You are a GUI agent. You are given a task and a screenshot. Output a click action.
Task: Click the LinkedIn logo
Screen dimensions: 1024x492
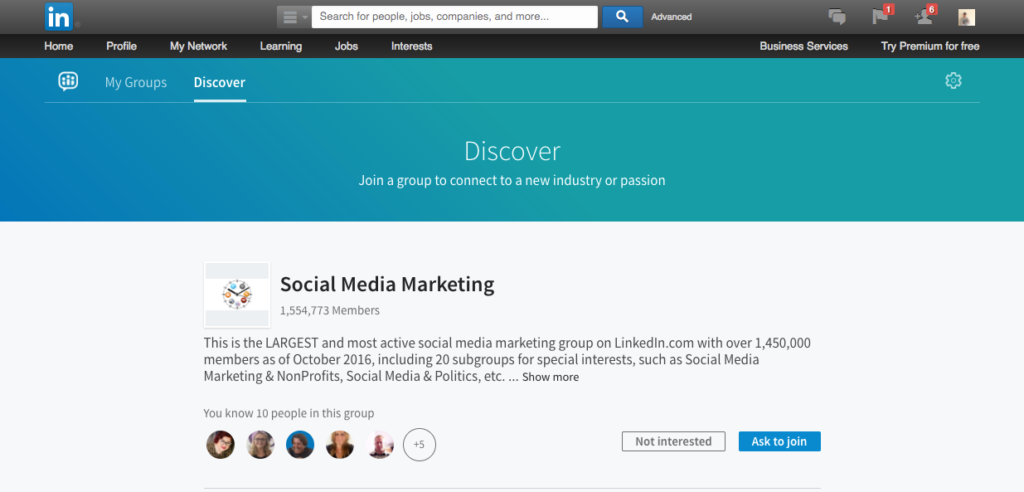[59, 17]
